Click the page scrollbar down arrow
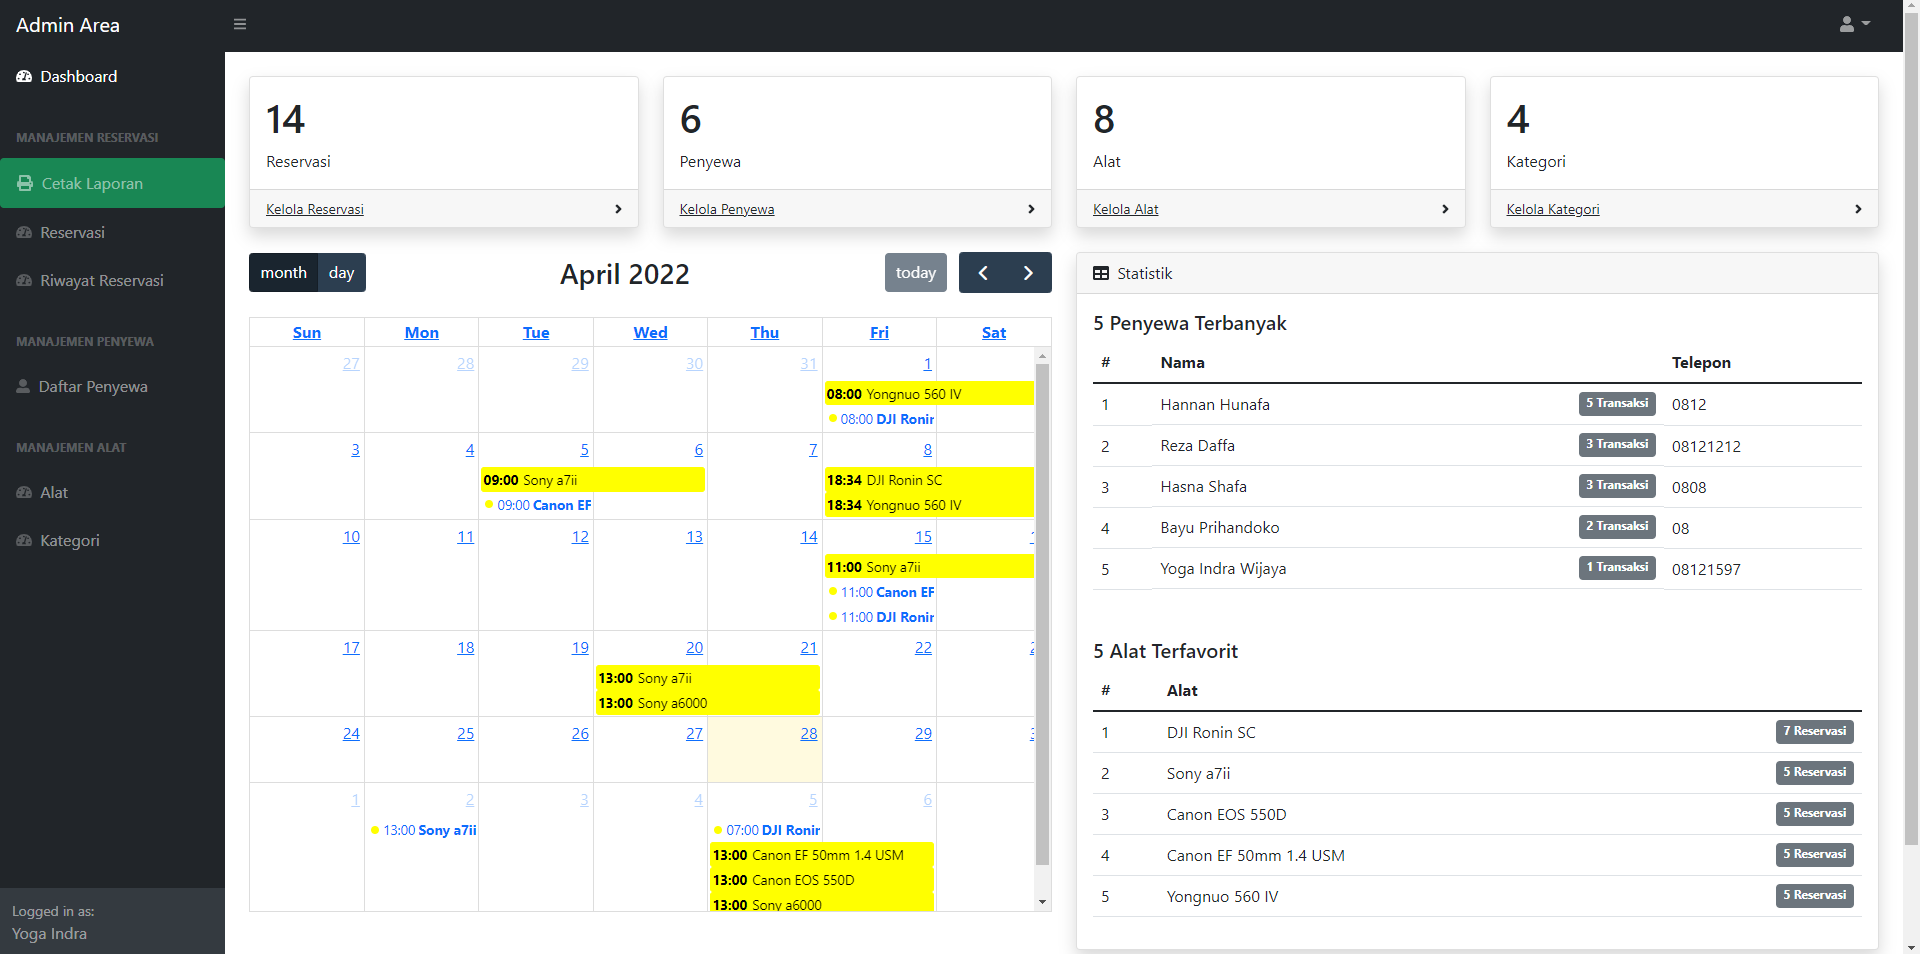The image size is (1920, 954). tap(1911, 945)
